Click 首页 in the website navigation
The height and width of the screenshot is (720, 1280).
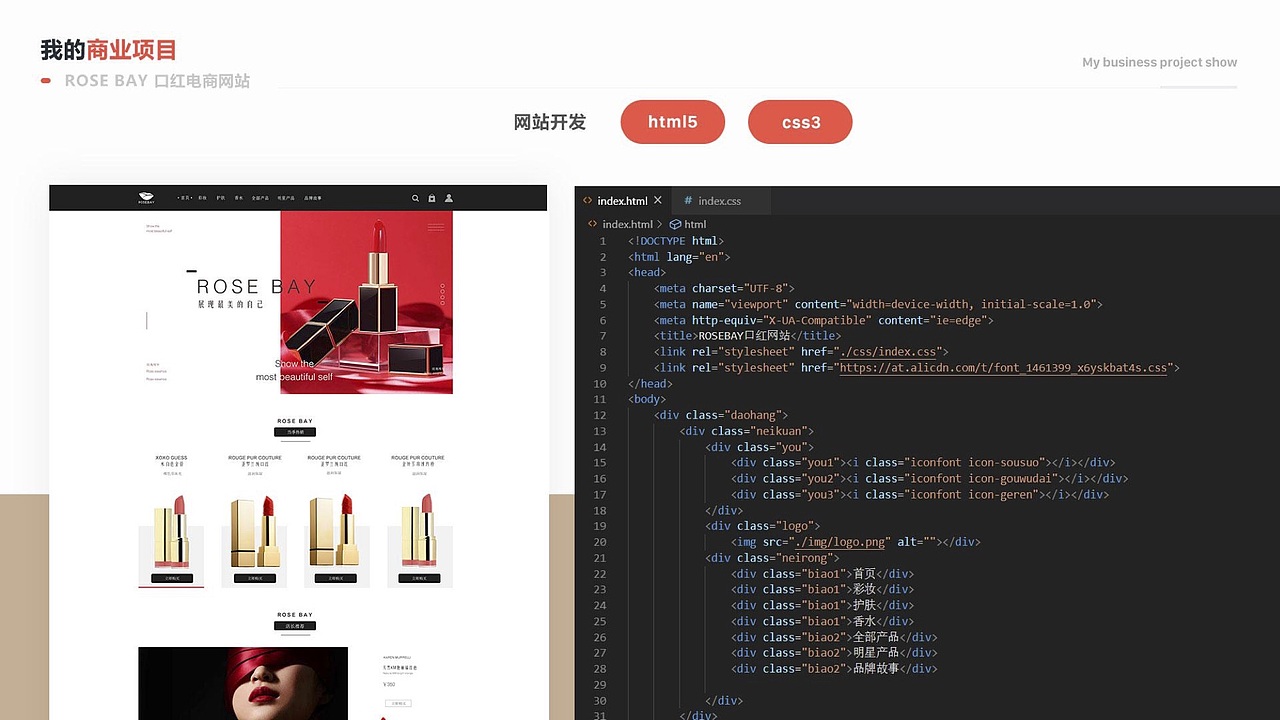(185, 198)
